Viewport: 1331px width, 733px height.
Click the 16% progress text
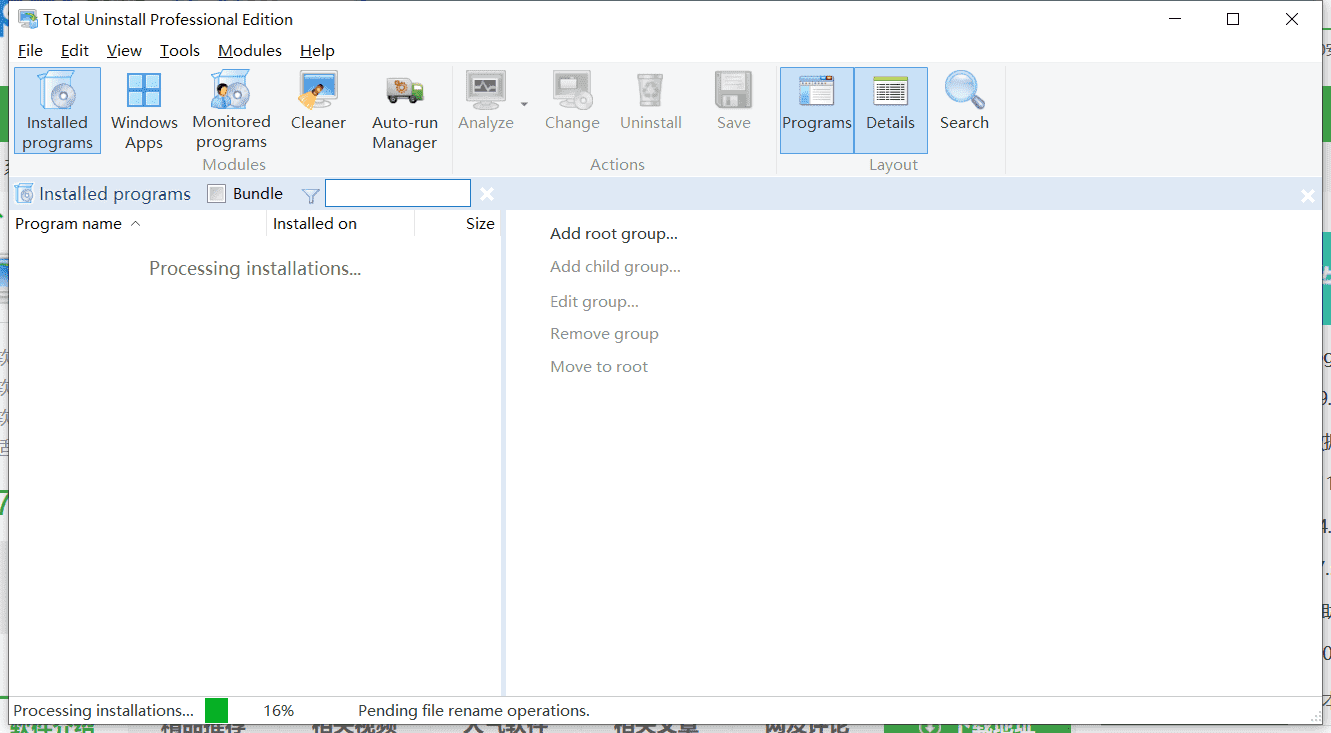[279, 711]
